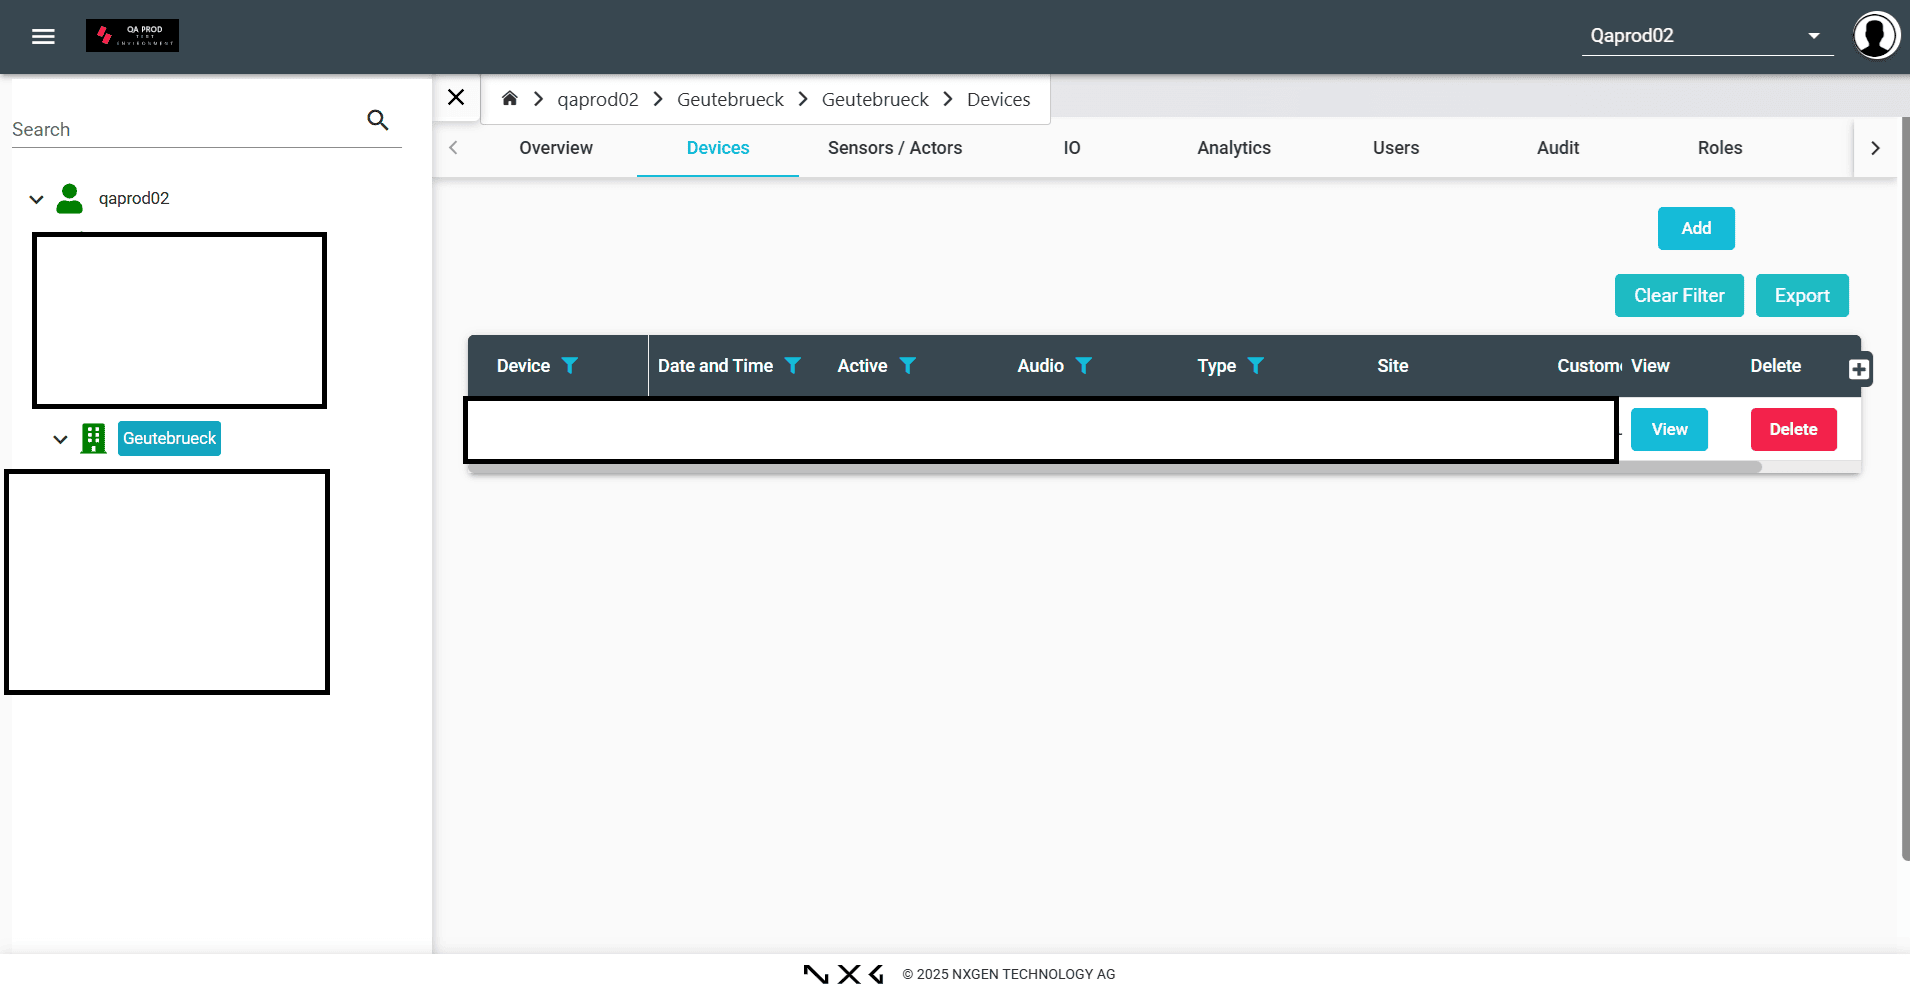Open the user profile avatar

(1876, 36)
